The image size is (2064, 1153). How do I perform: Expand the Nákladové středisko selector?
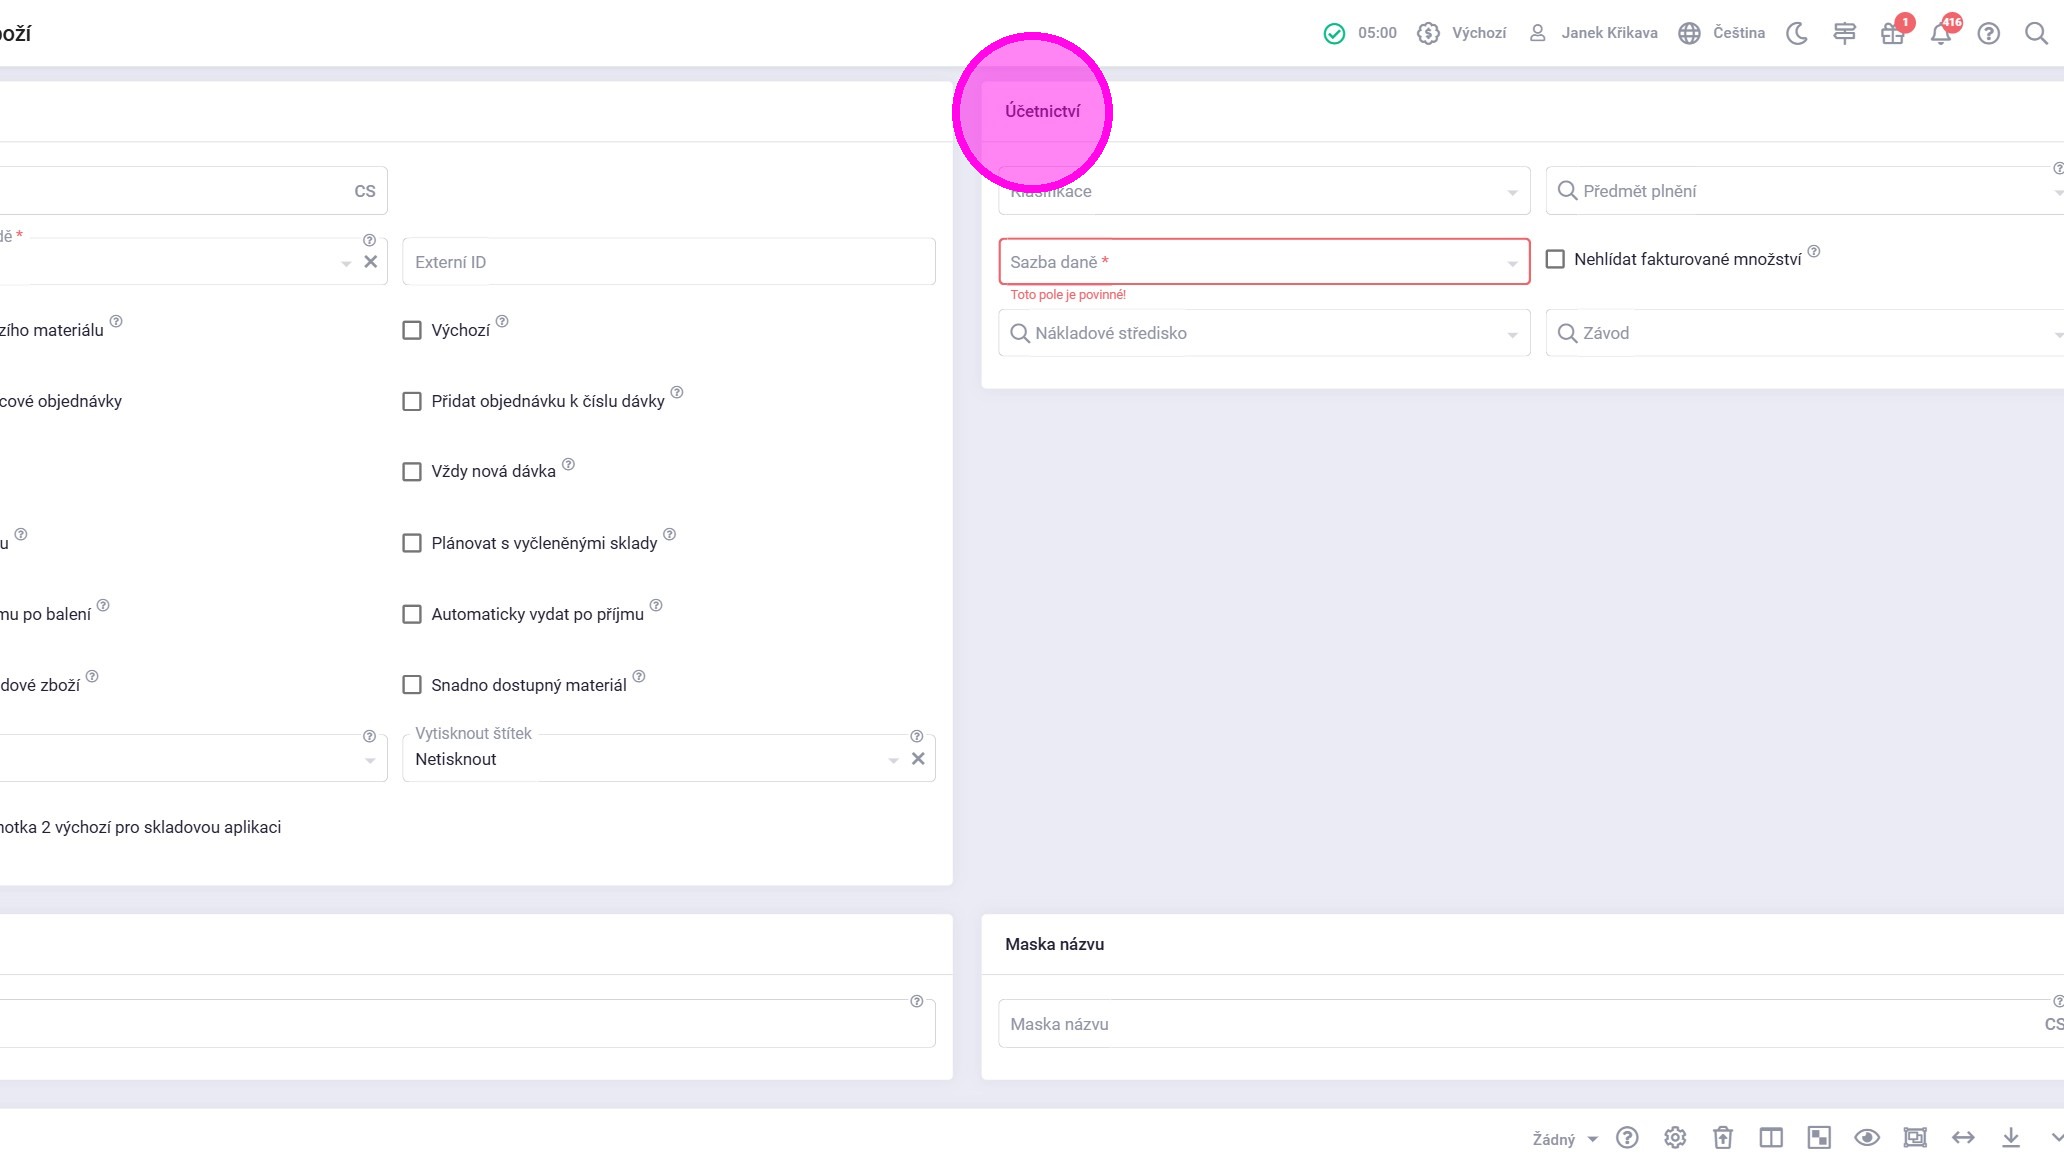1263,333
